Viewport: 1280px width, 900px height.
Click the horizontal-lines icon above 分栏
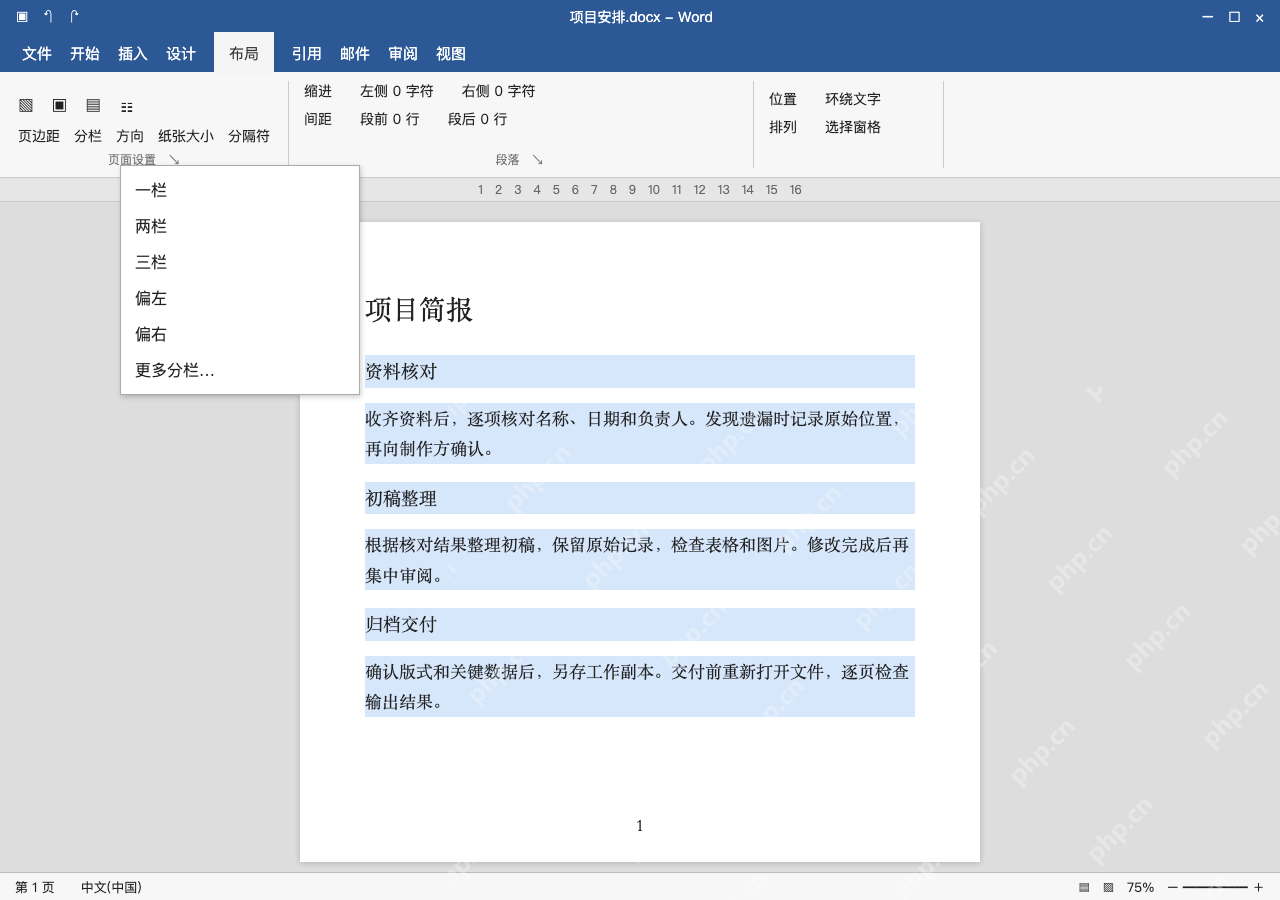pos(93,105)
